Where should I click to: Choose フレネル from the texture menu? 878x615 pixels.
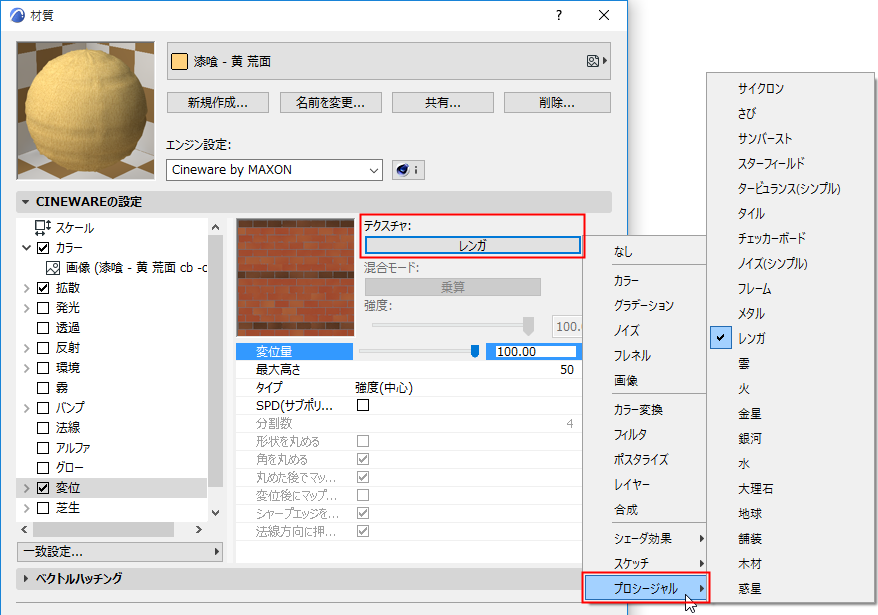pyautogui.click(x=645, y=355)
